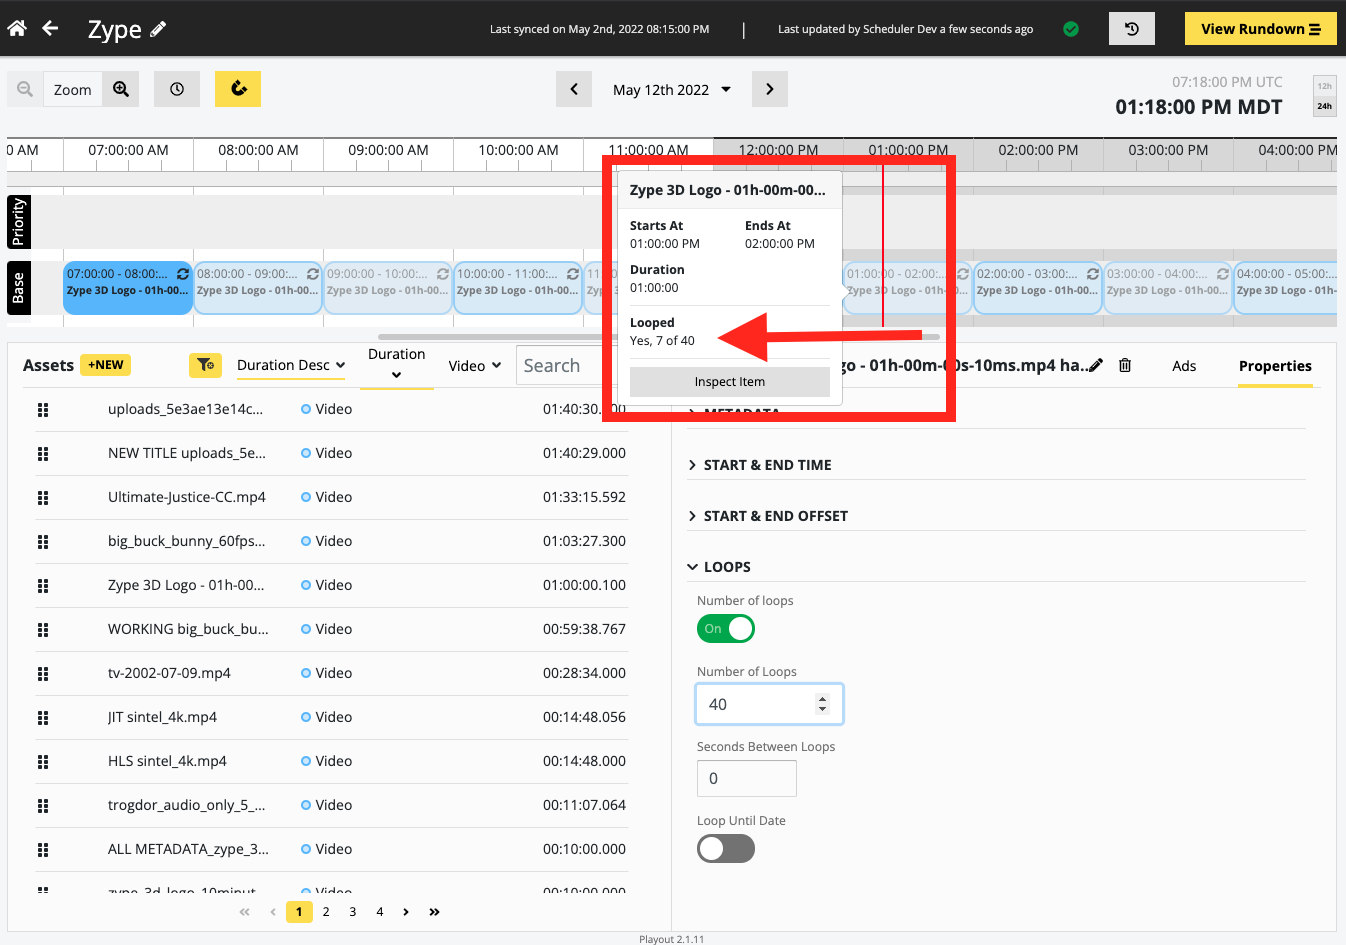Grab handle for HLS sintel_4k.mp4
This screenshot has width=1346, height=945.
[x=43, y=761]
